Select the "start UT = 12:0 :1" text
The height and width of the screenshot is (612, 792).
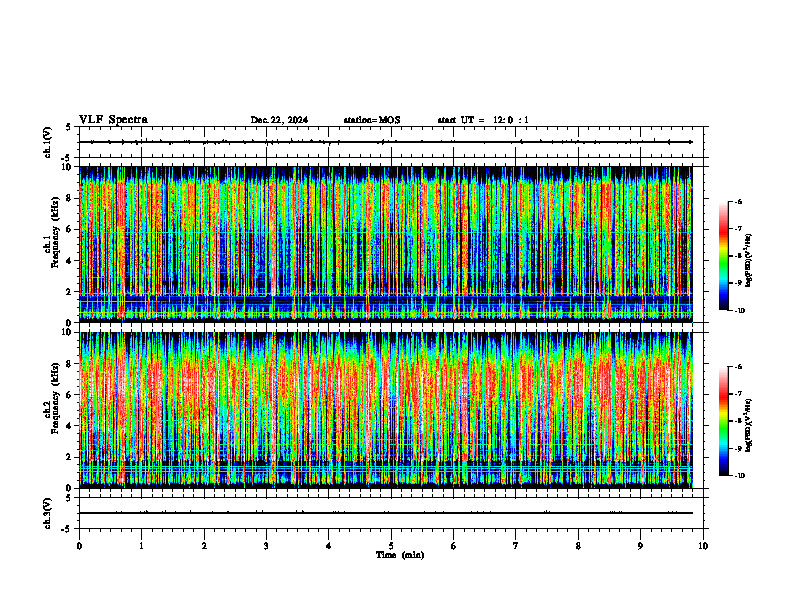pyautogui.click(x=483, y=120)
